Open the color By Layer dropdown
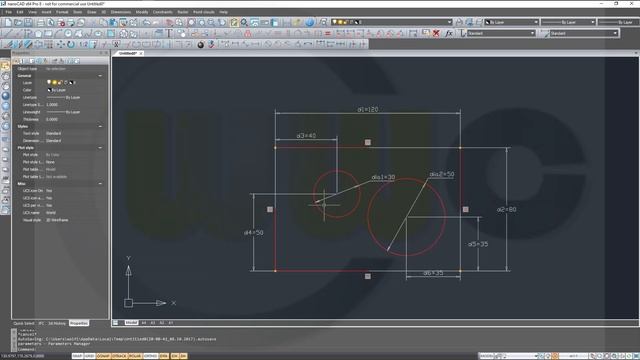The height and width of the screenshot is (360, 640). pyautogui.click(x=511, y=22)
